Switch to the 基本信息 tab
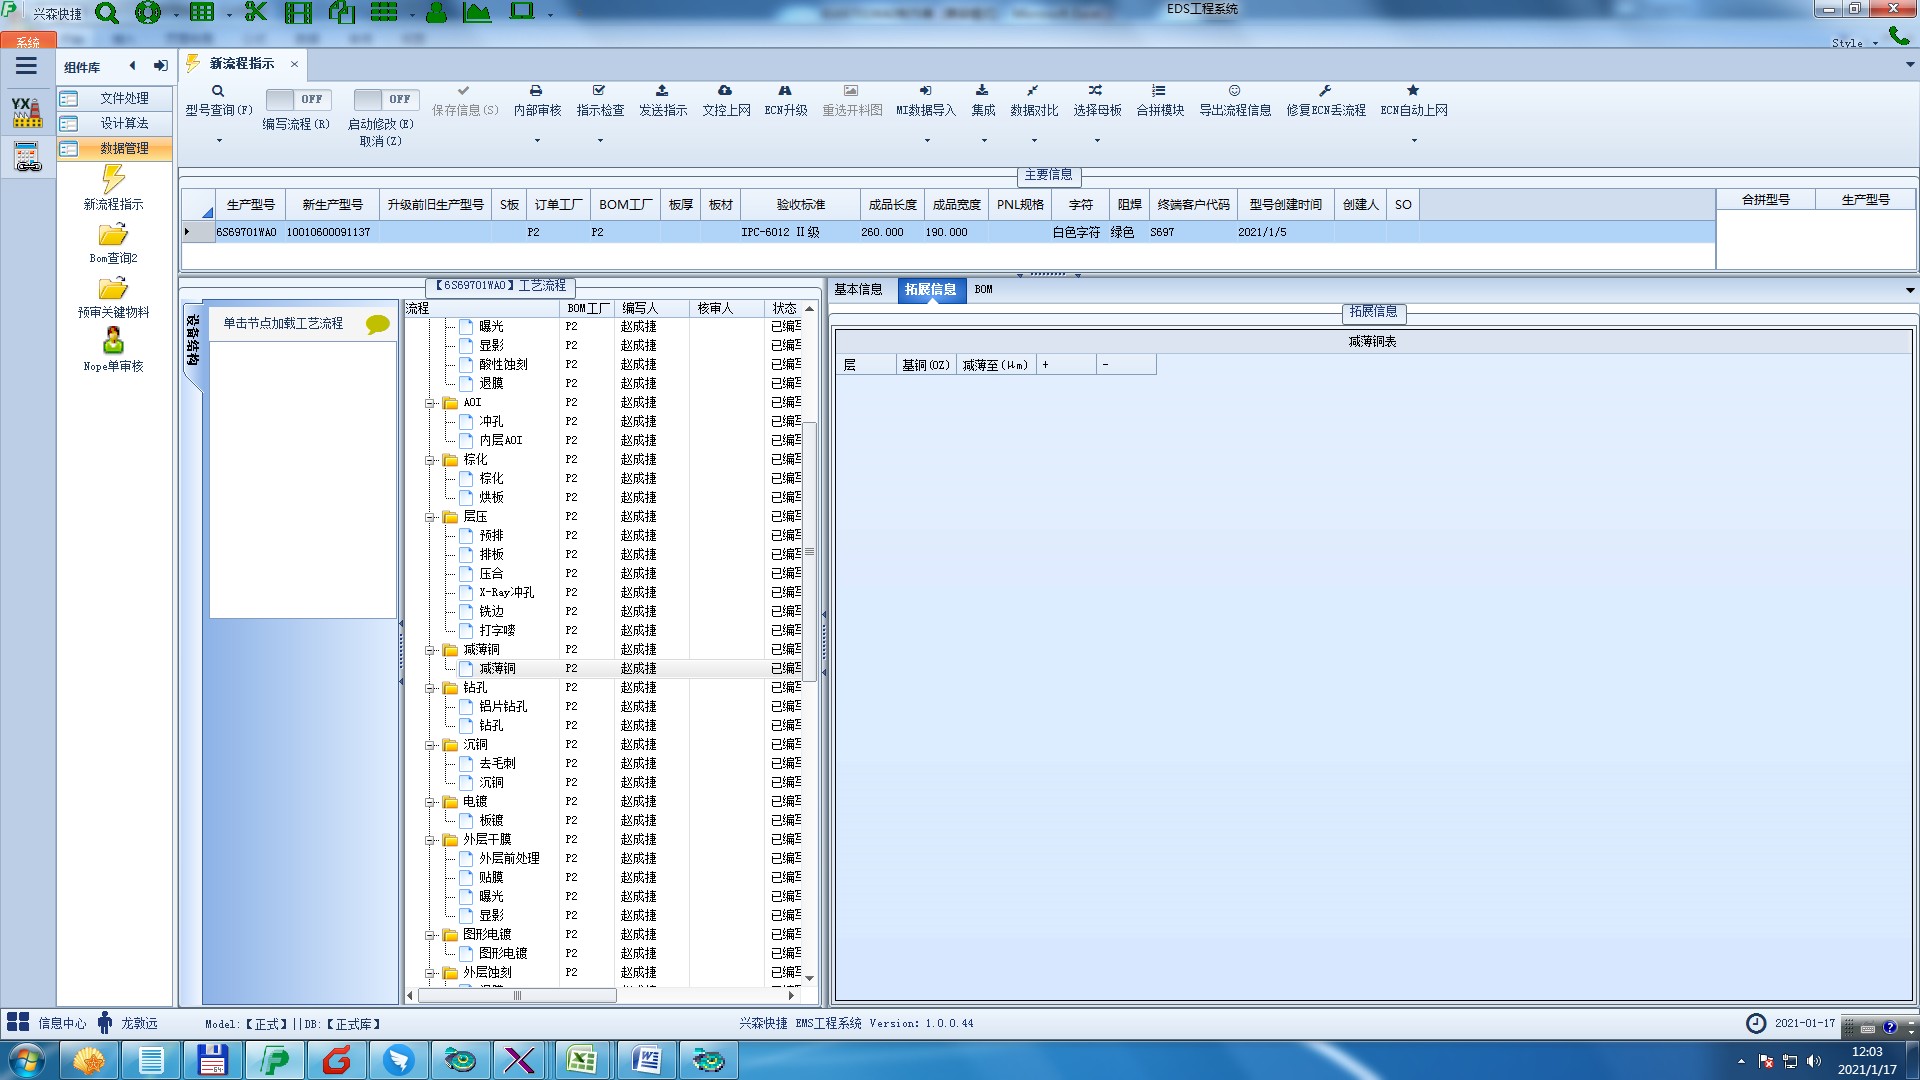The image size is (1920, 1080). 858,289
